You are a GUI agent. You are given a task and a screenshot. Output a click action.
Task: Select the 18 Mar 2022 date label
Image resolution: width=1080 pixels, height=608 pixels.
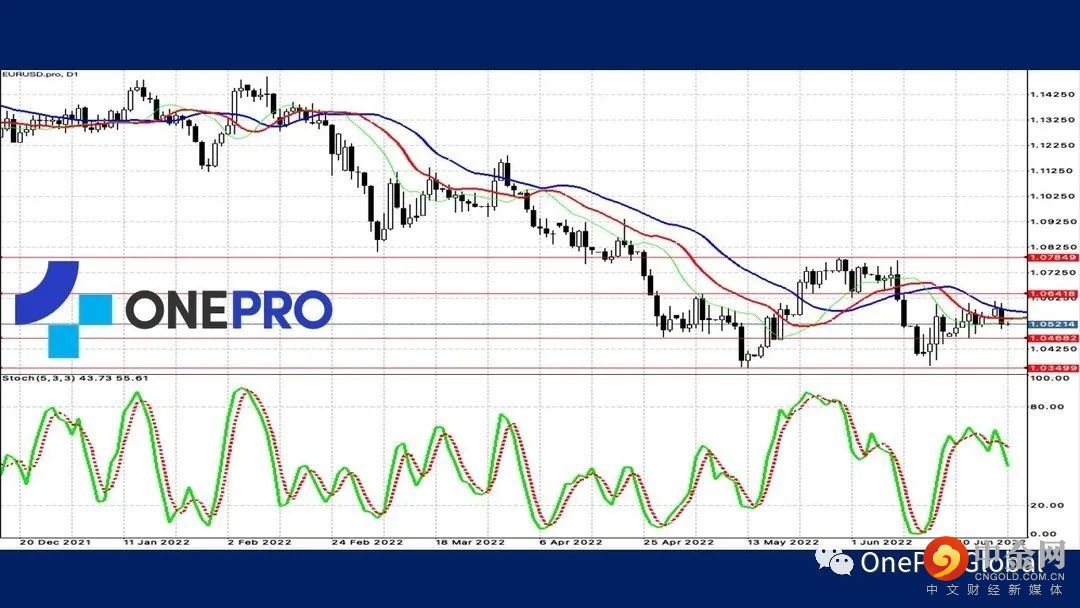(470, 543)
